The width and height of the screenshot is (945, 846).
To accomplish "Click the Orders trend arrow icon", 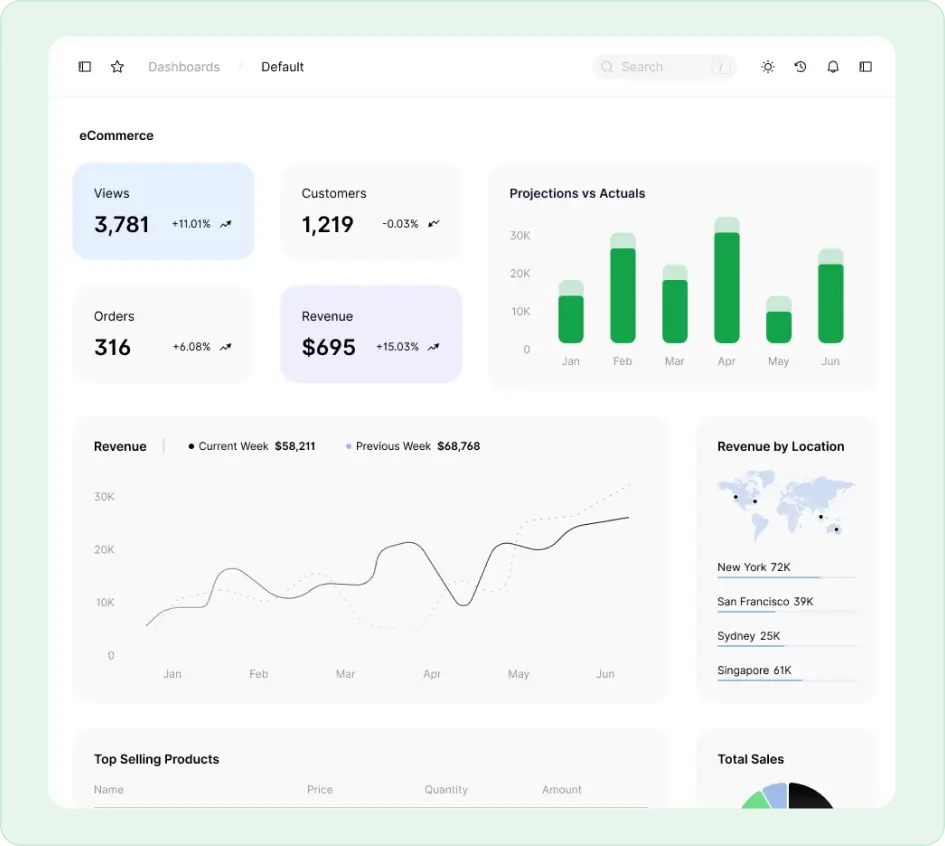I will (226, 347).
